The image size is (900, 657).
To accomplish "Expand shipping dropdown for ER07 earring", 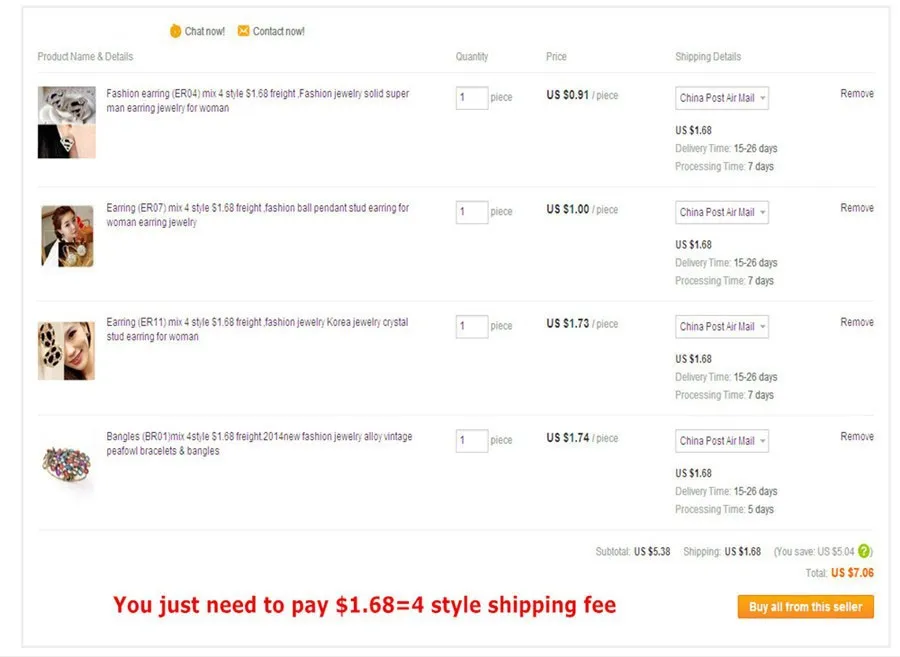I will coord(721,212).
